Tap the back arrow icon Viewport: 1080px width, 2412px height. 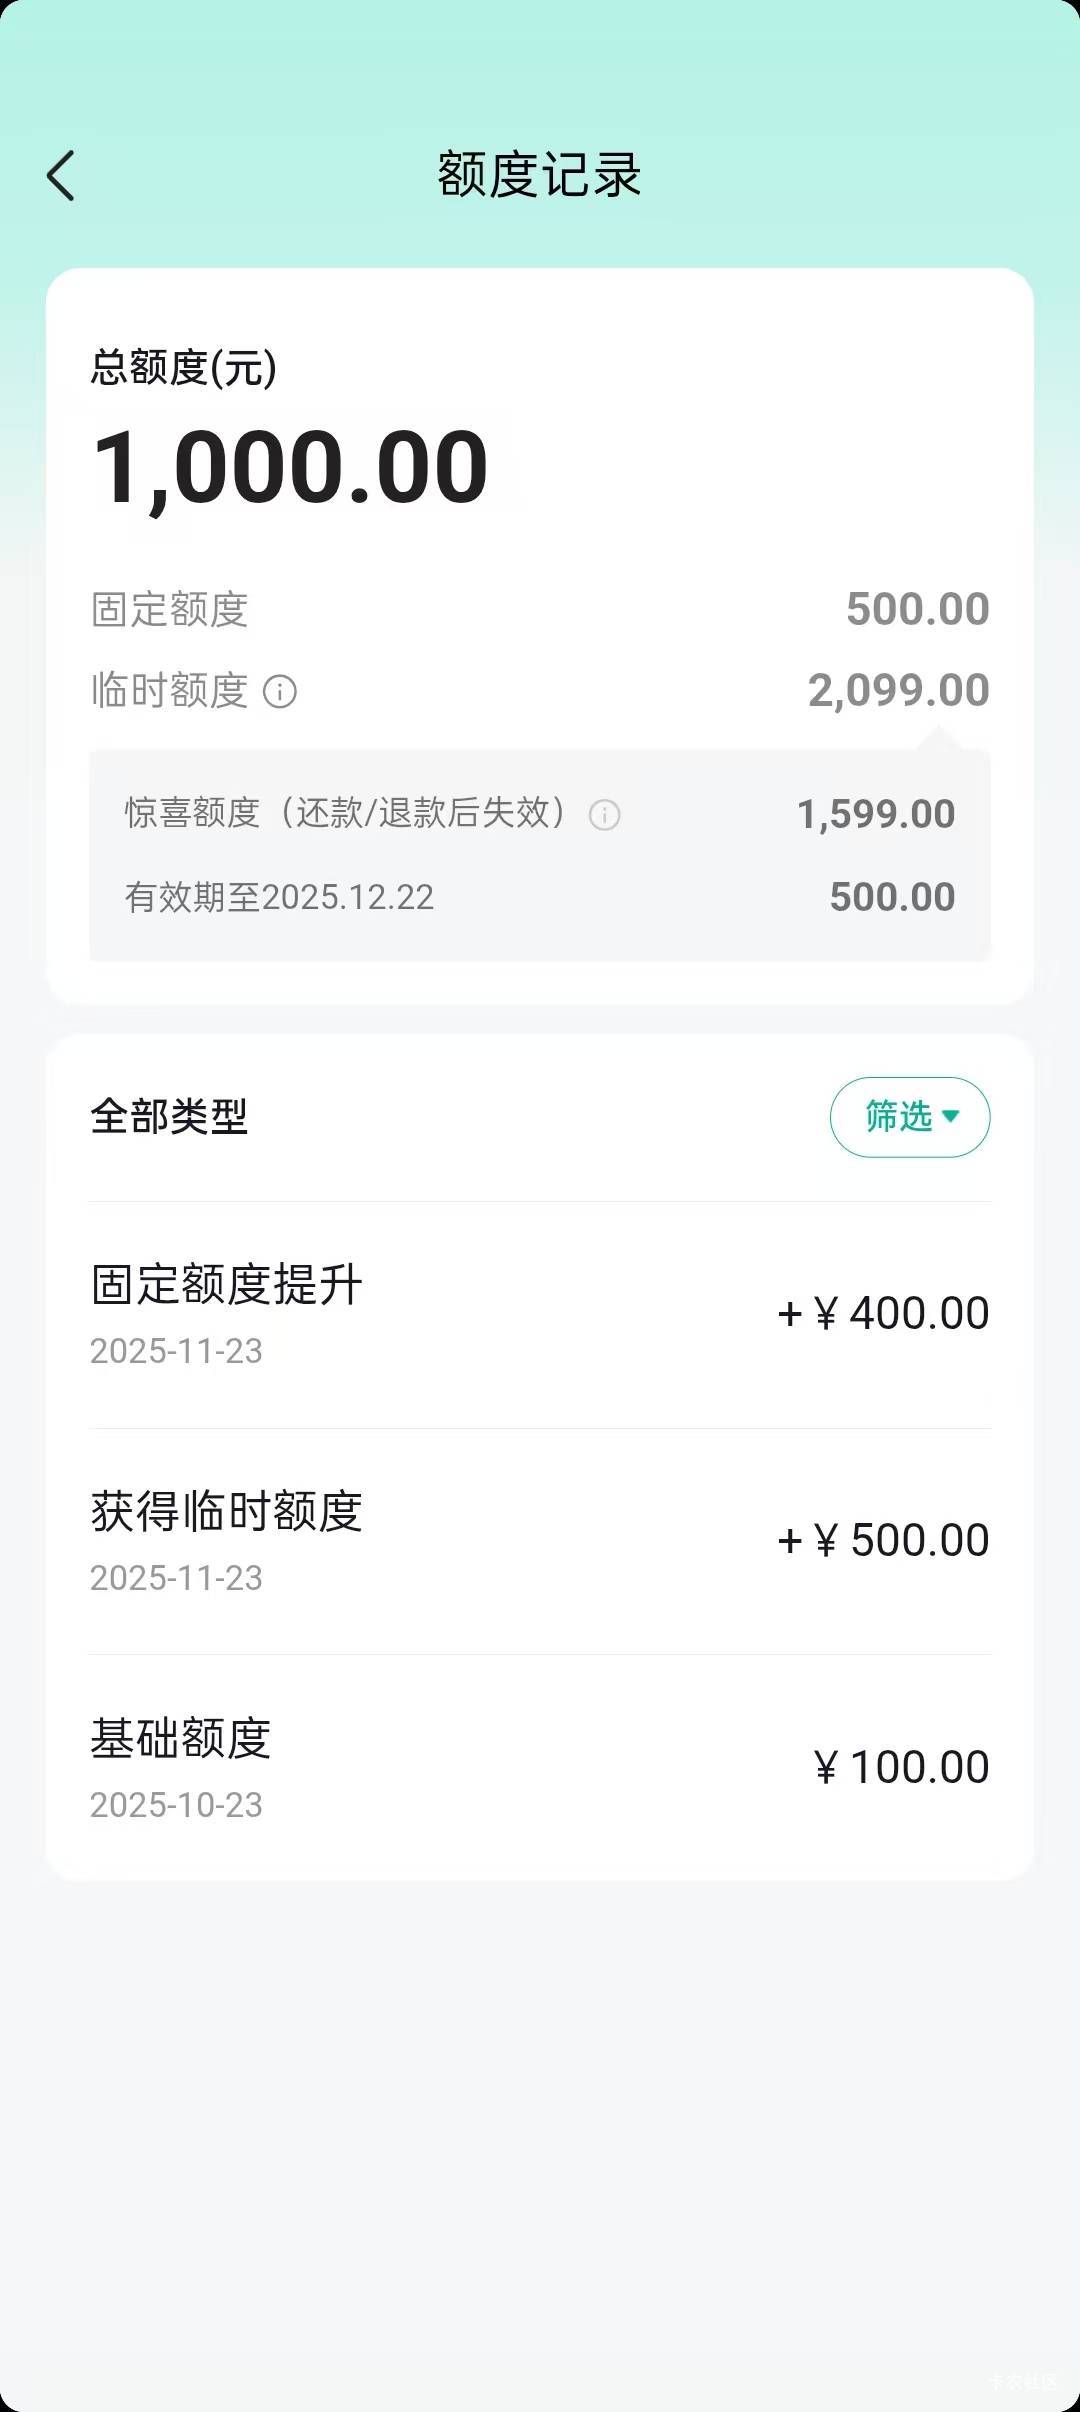(x=61, y=176)
